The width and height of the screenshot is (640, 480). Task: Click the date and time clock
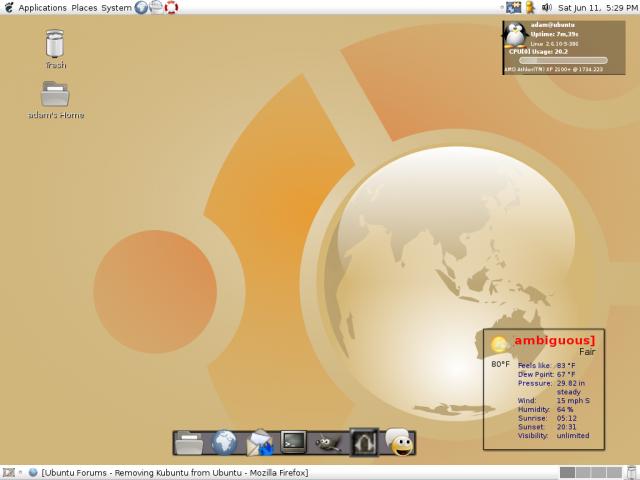click(x=596, y=8)
